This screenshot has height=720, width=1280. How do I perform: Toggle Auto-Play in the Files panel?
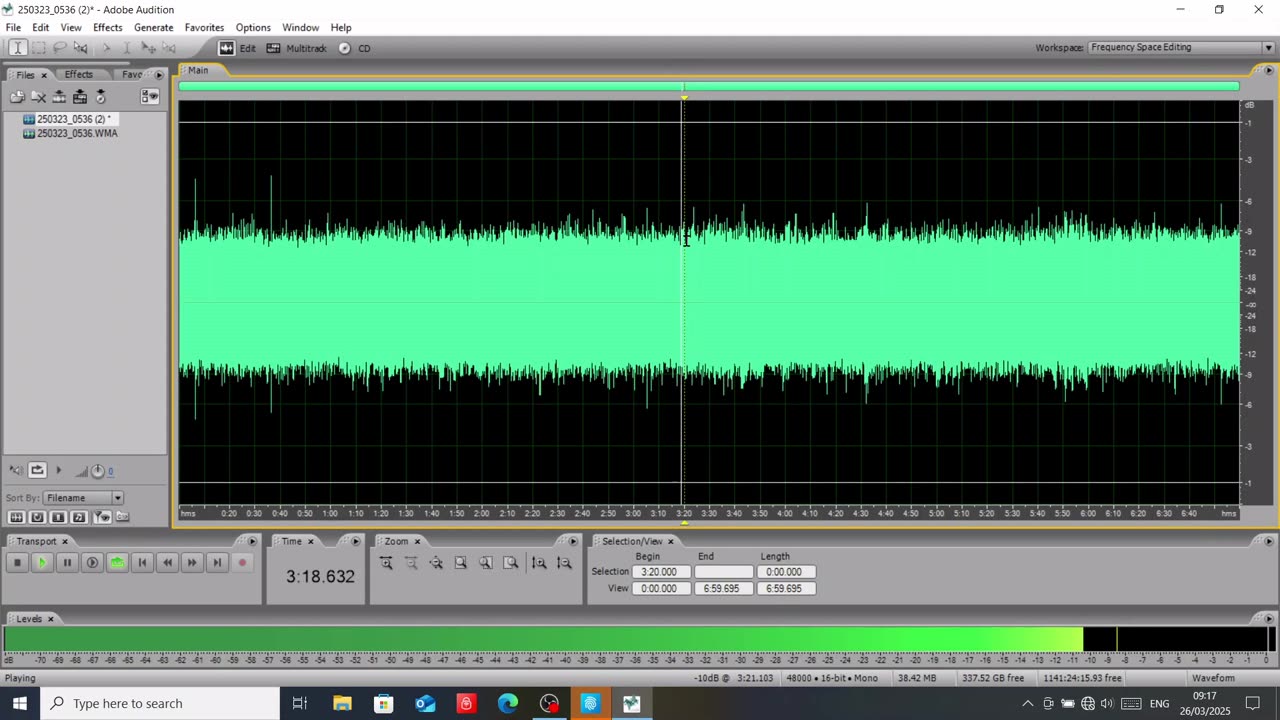[x=16, y=470]
